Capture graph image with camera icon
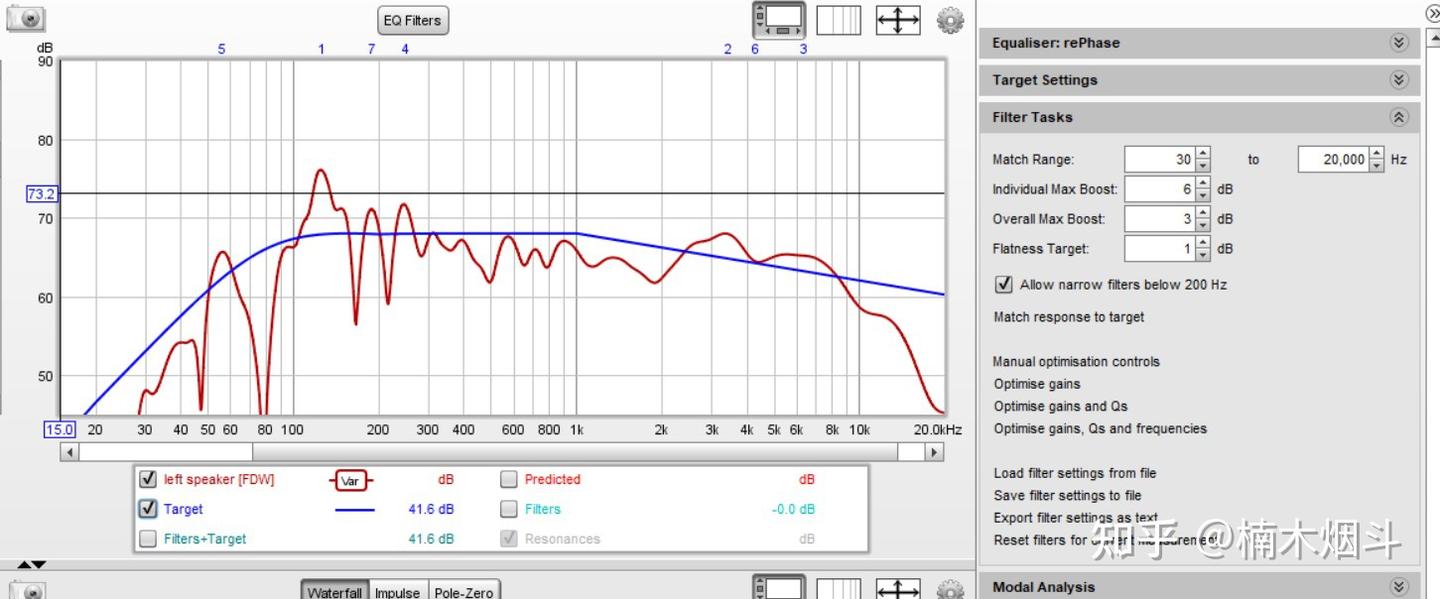1440x599 pixels. click(26, 18)
